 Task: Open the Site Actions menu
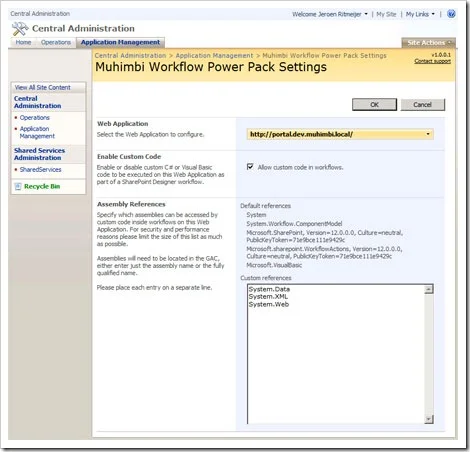point(428,43)
